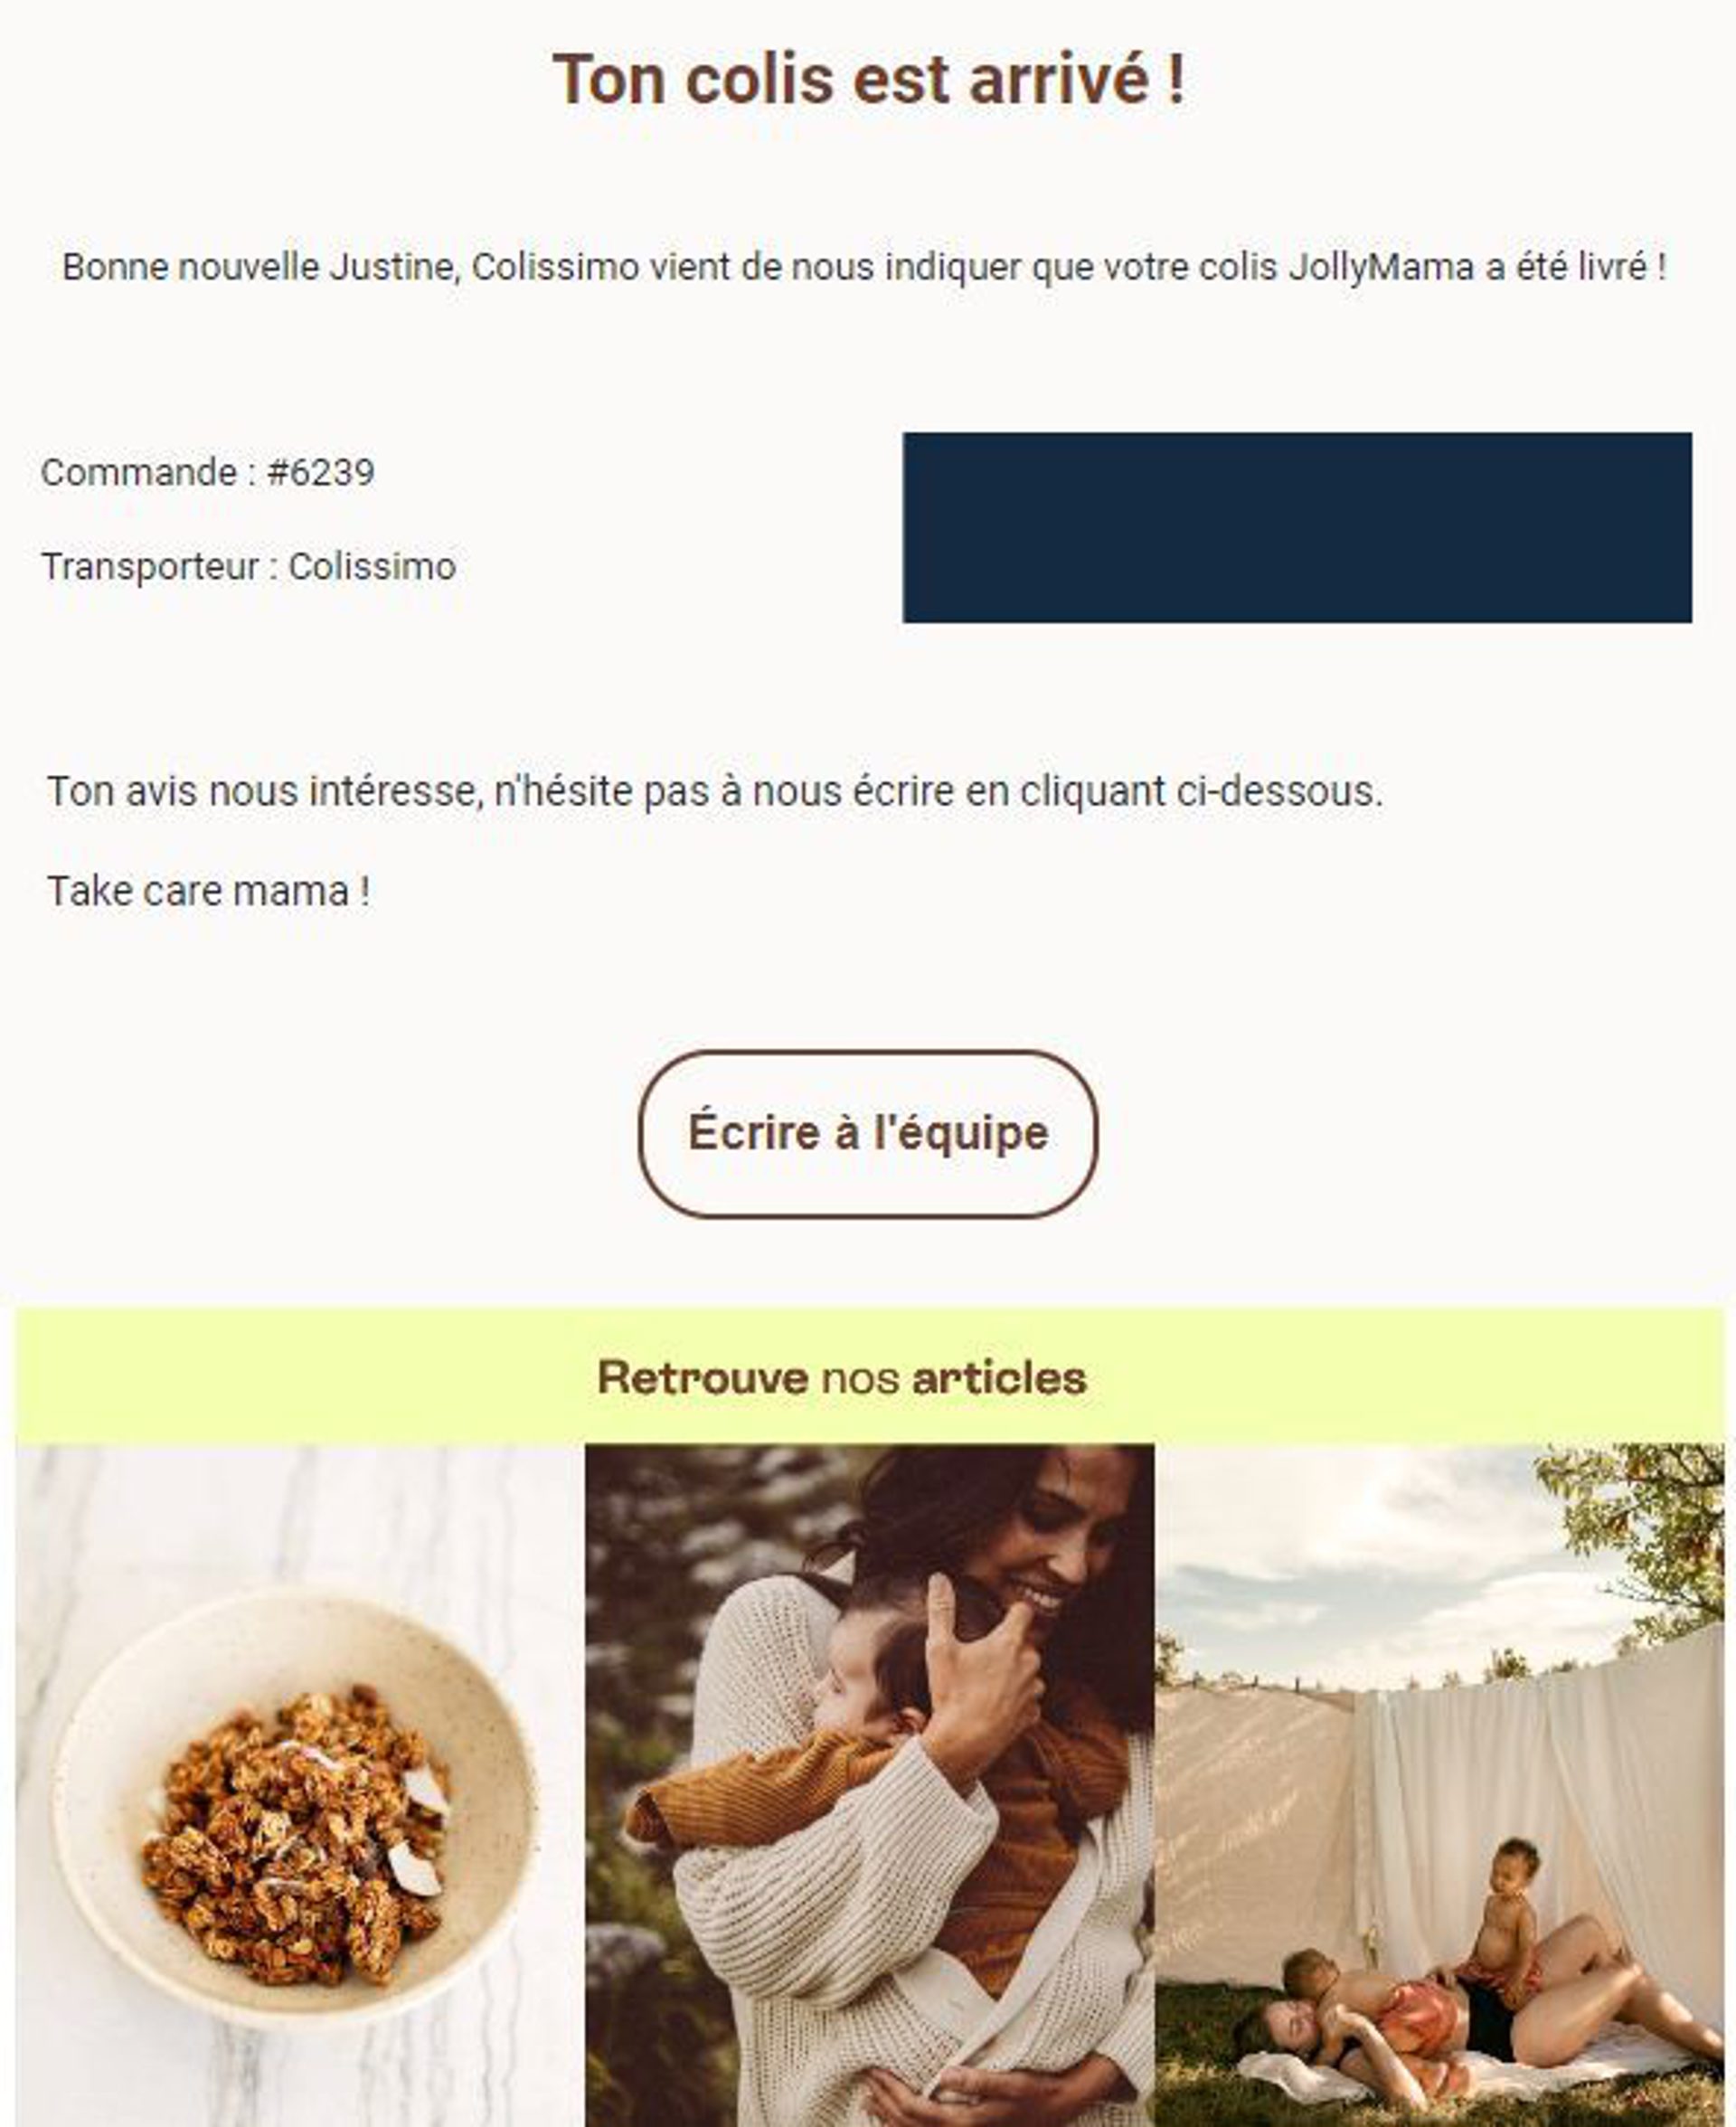
Task: Click the tree foliage in the right photo
Action: 1640,1530
